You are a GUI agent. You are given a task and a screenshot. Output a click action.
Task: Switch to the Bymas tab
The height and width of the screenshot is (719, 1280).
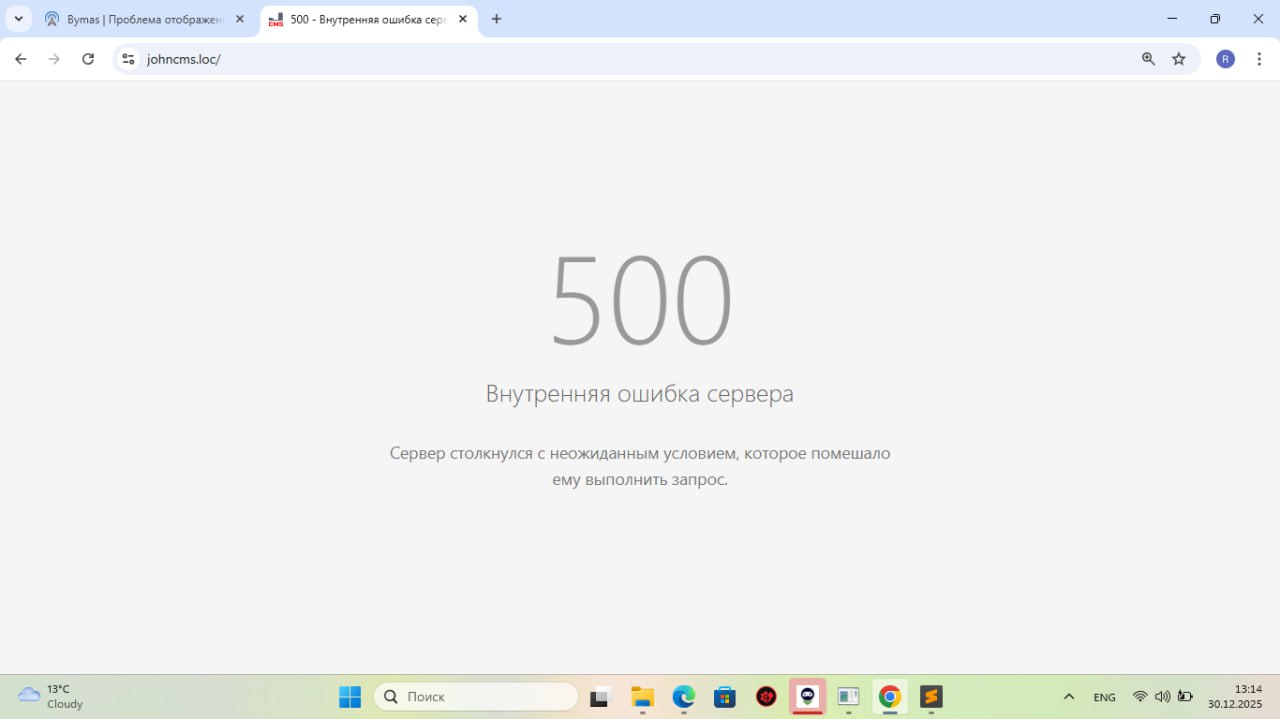coord(140,19)
